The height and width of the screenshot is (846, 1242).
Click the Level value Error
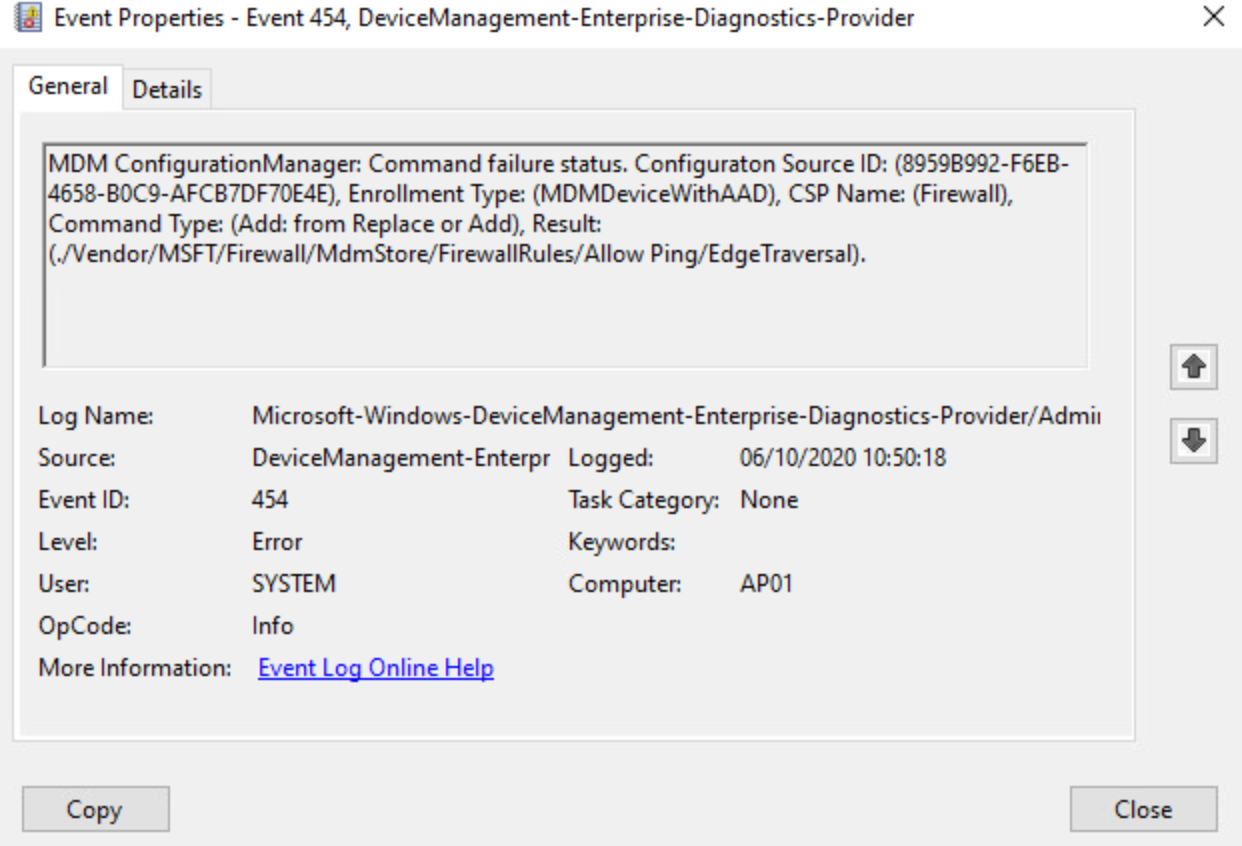(277, 542)
